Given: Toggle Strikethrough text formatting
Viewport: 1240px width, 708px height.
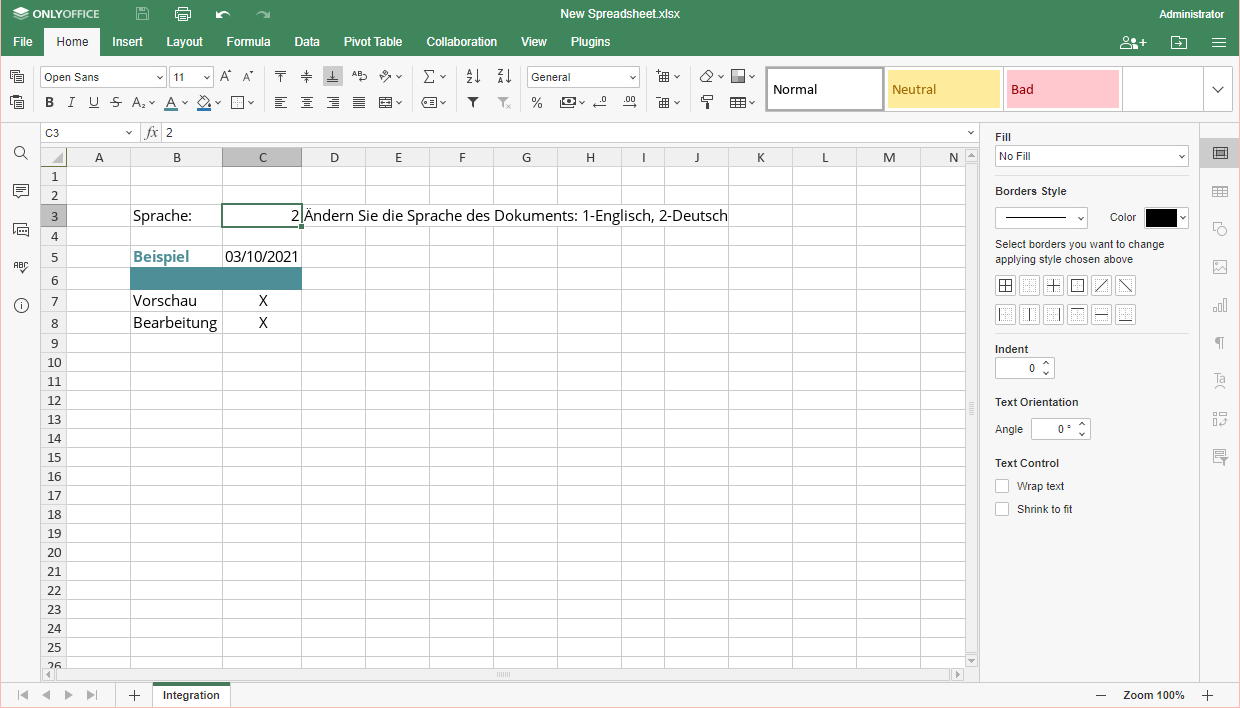Looking at the screenshot, I should point(117,102).
